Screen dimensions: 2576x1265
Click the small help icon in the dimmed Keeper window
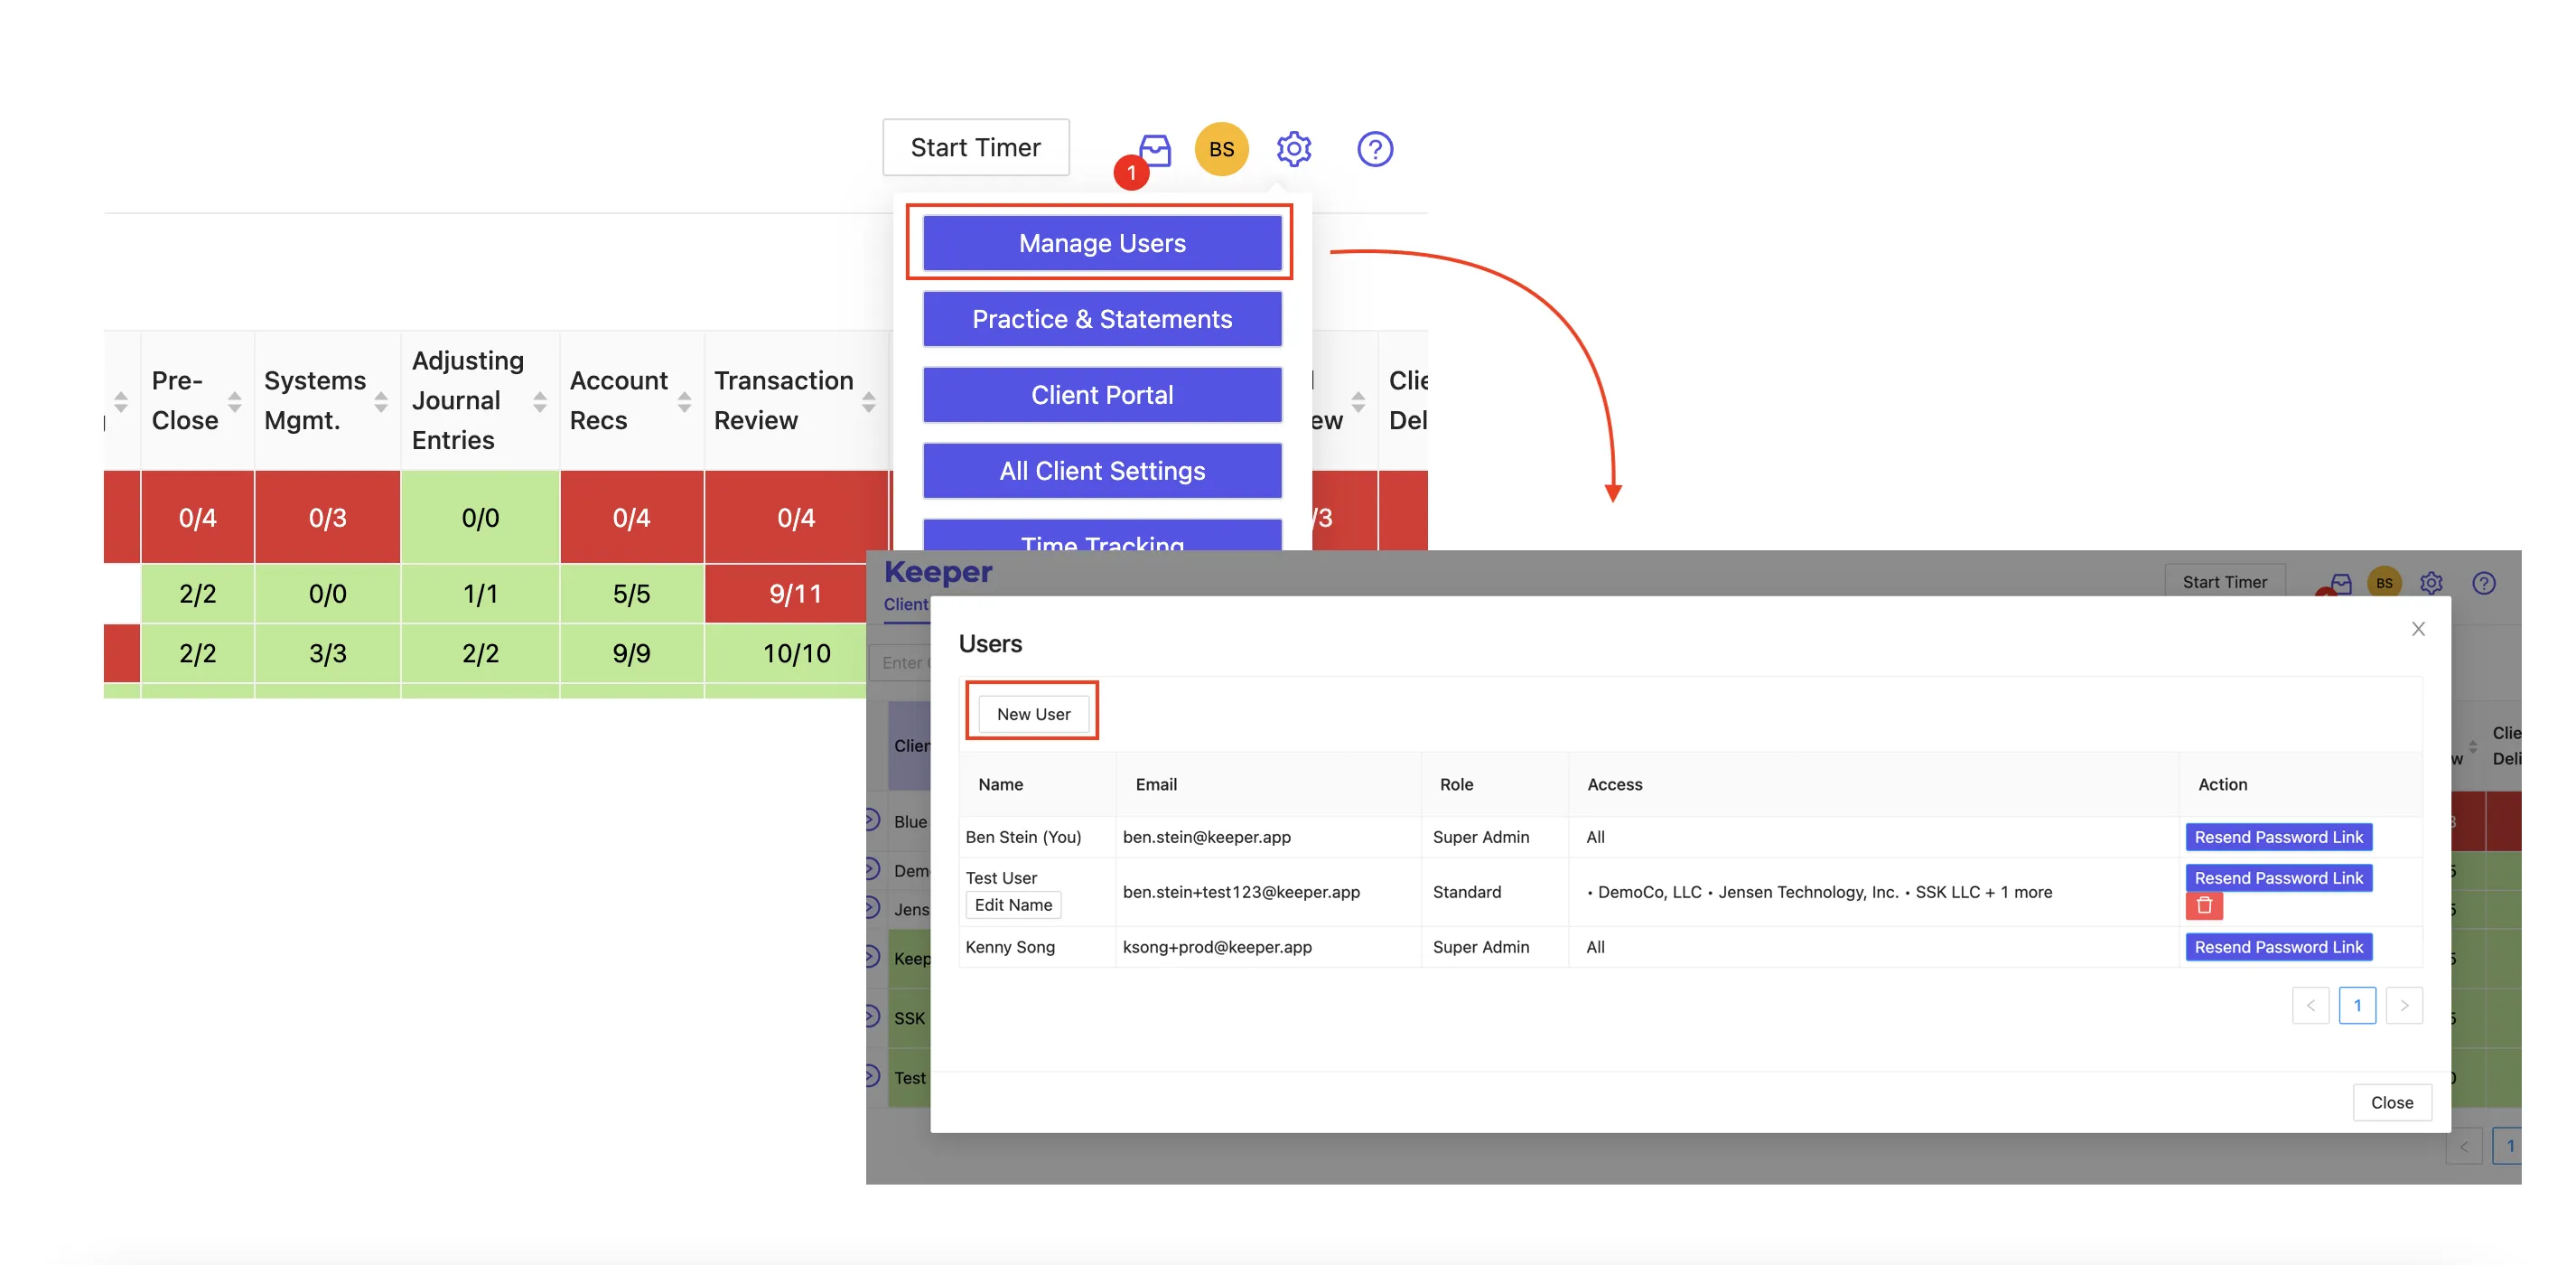[2483, 583]
